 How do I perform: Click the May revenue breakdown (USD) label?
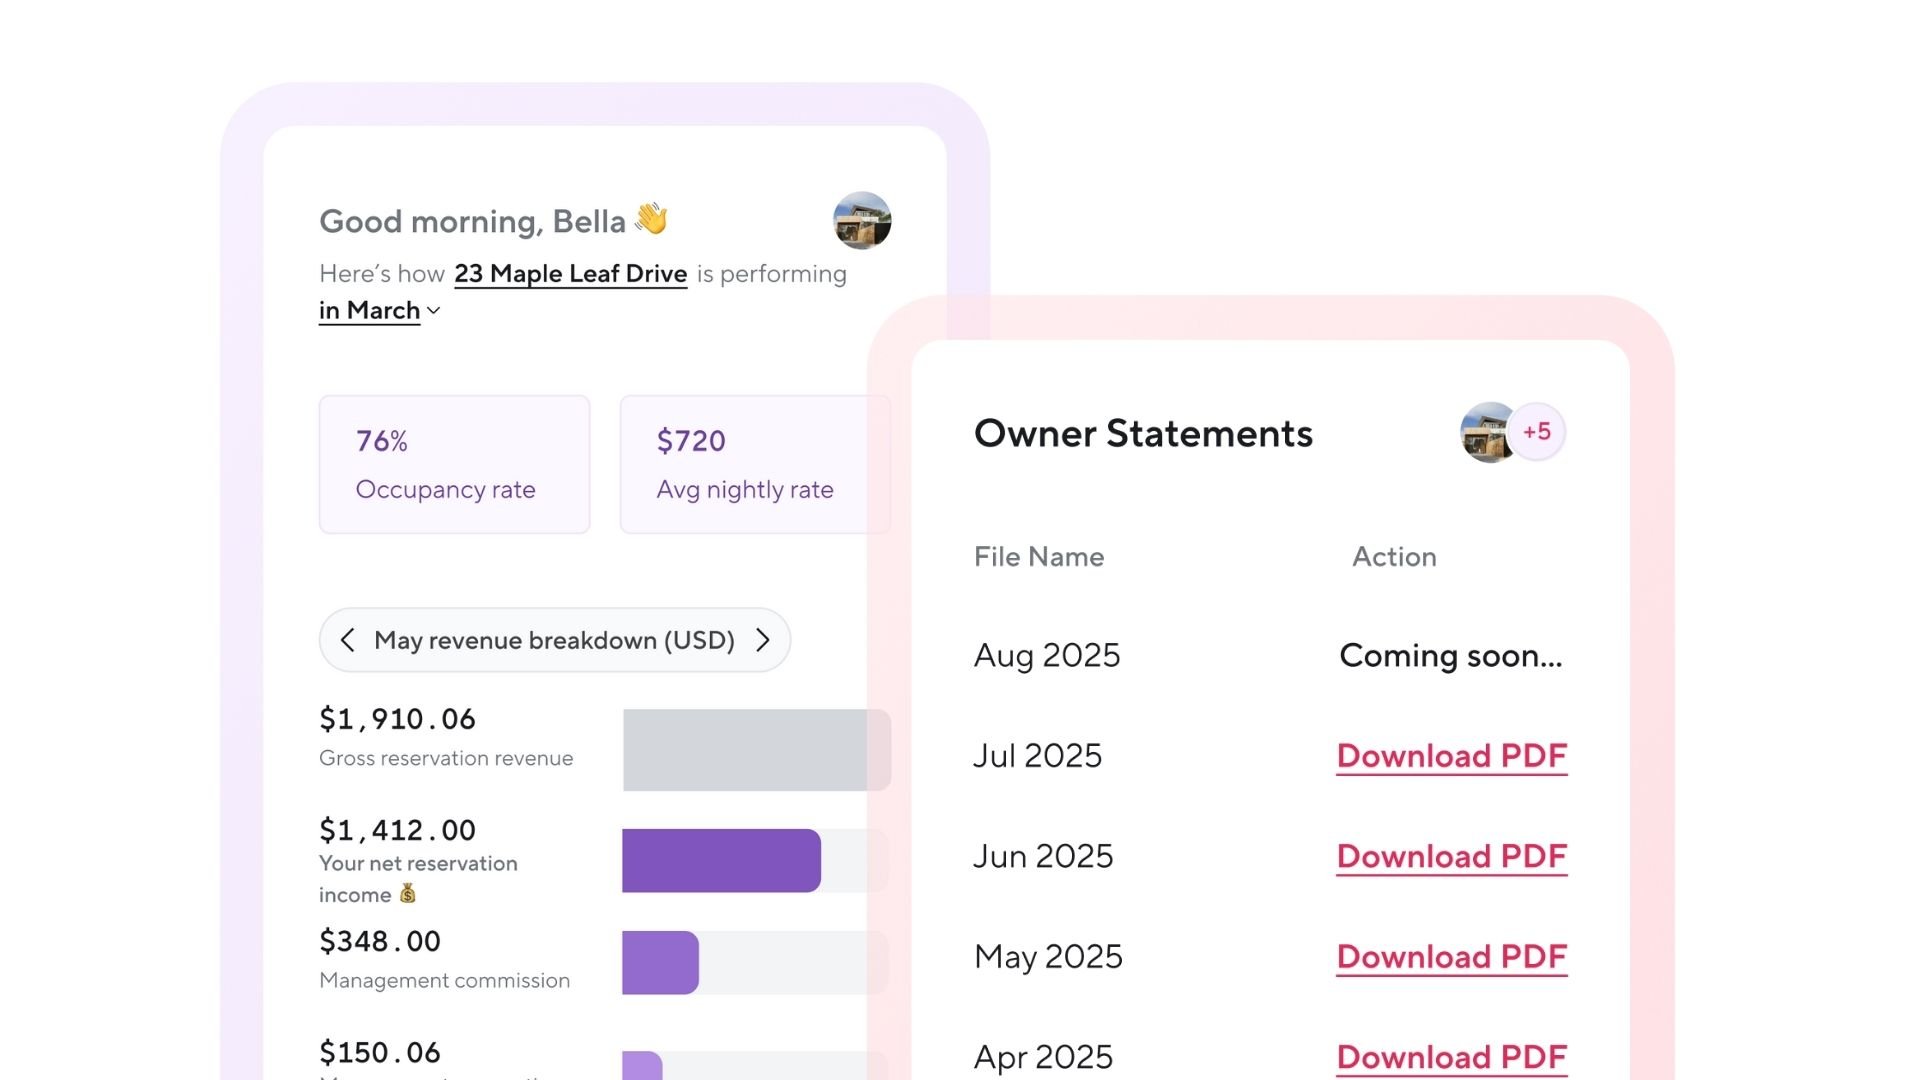[554, 640]
